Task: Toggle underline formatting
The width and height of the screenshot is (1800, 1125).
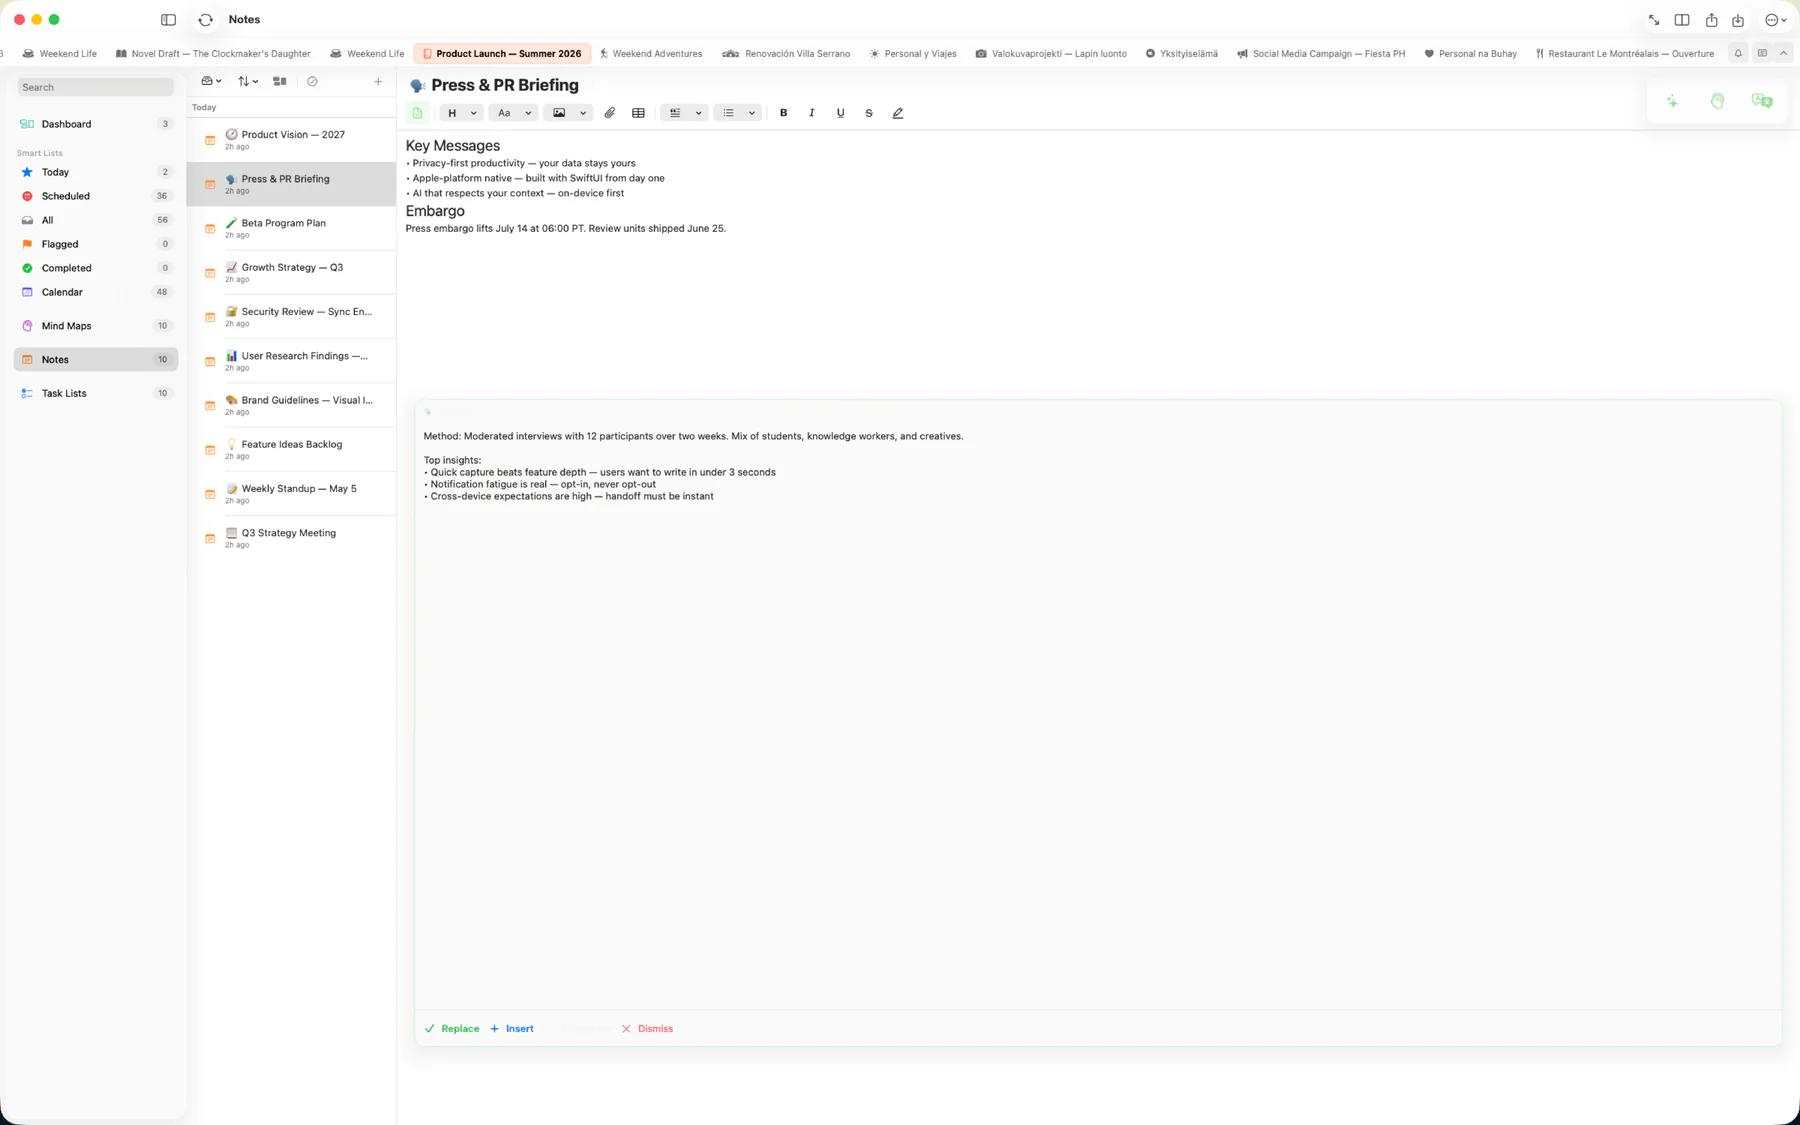Action: [x=840, y=113]
